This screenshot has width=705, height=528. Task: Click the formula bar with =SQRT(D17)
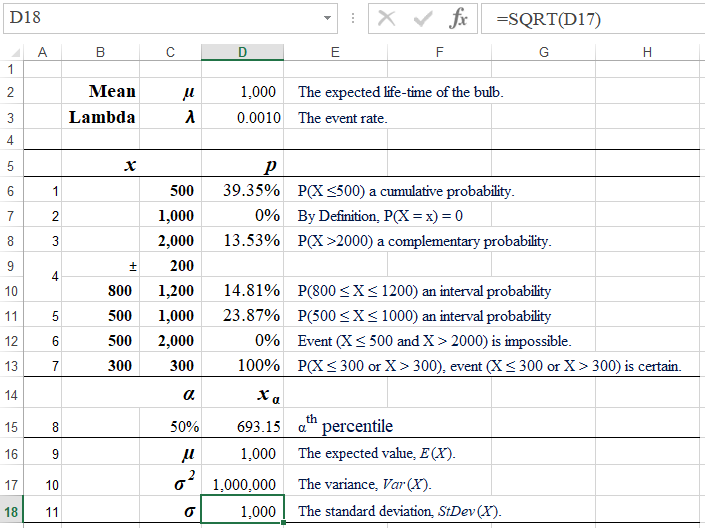point(593,19)
